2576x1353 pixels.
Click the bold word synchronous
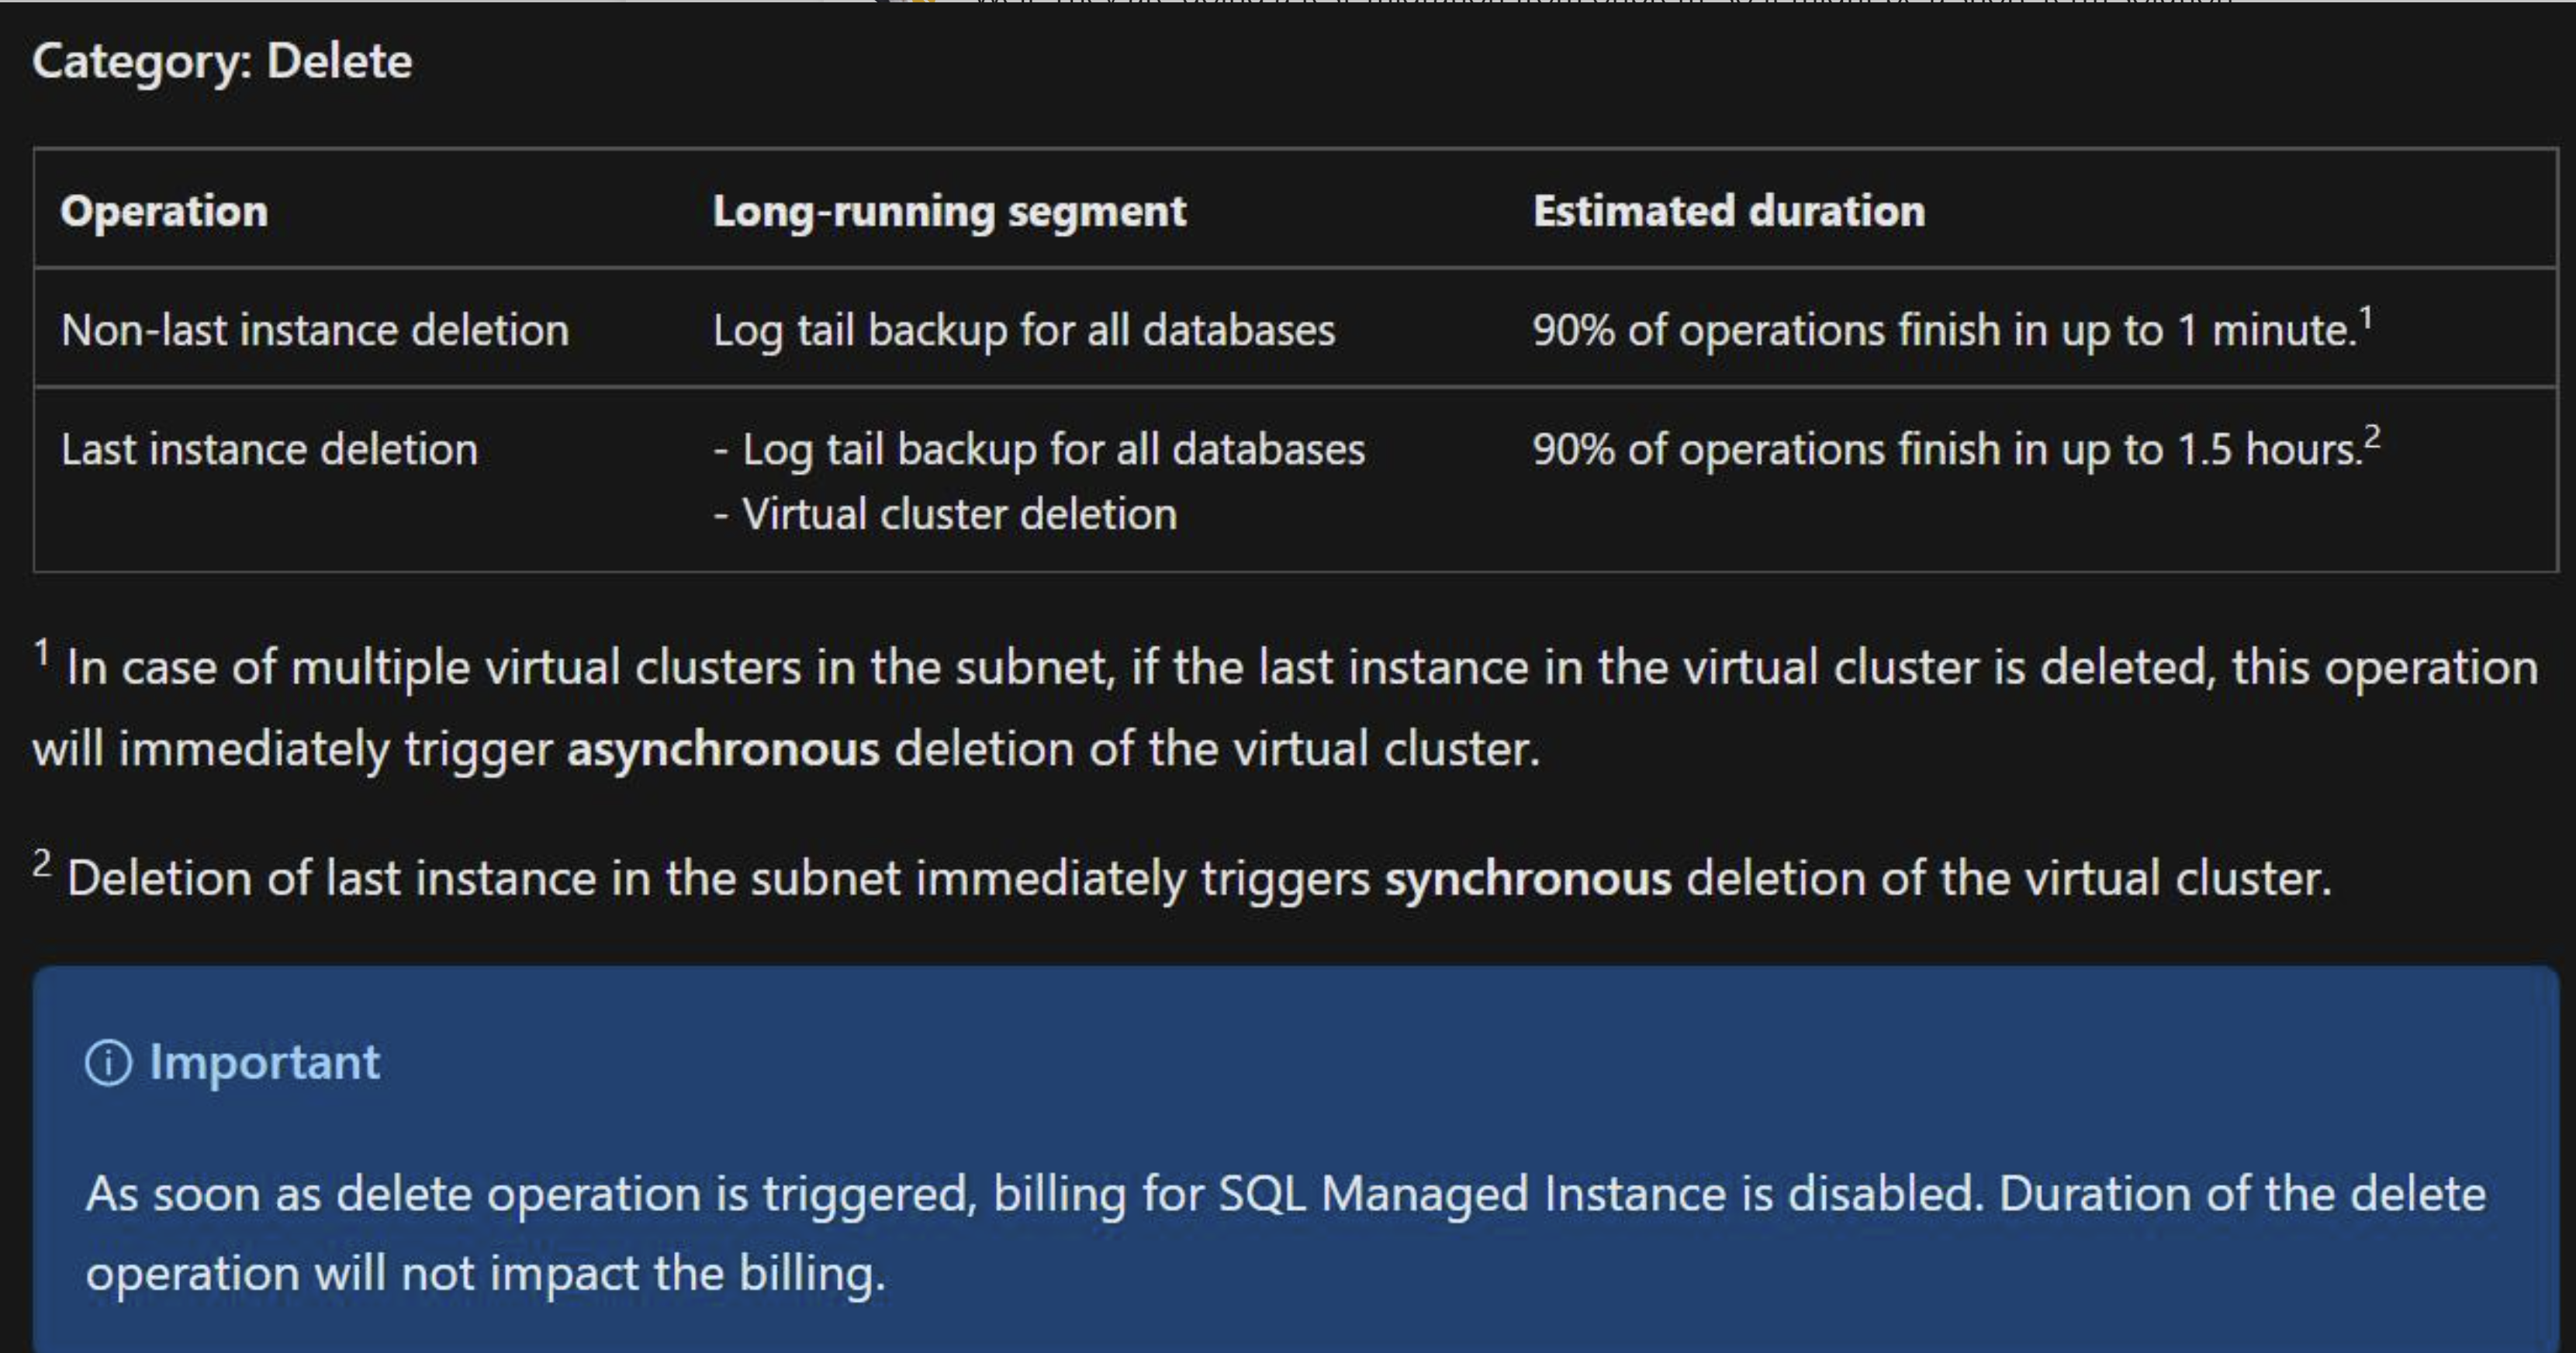[x=1527, y=879]
